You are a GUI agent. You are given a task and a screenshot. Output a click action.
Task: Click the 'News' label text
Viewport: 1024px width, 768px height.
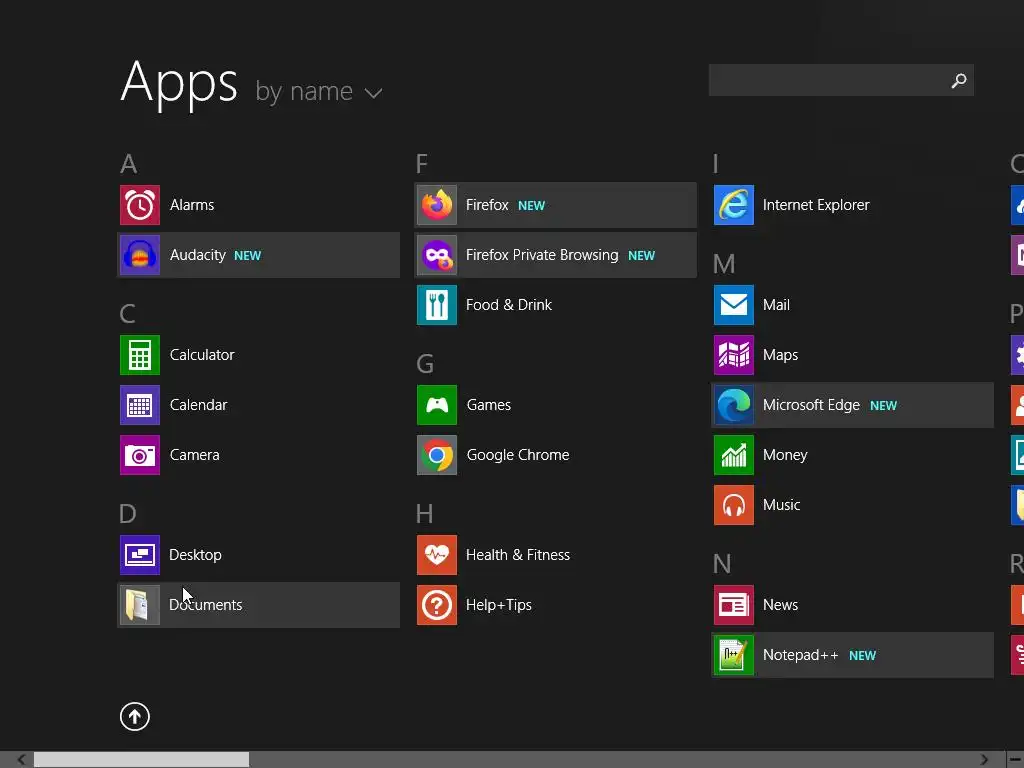click(780, 605)
